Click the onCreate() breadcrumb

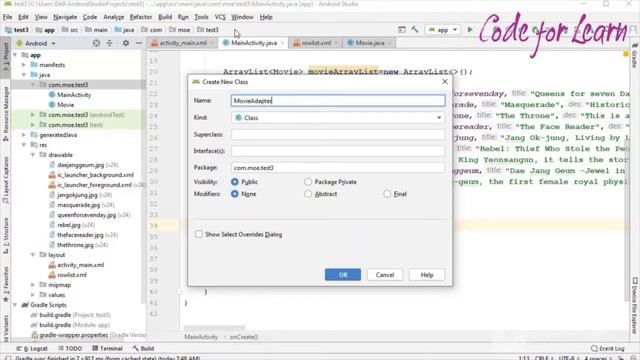pyautogui.click(x=244, y=337)
